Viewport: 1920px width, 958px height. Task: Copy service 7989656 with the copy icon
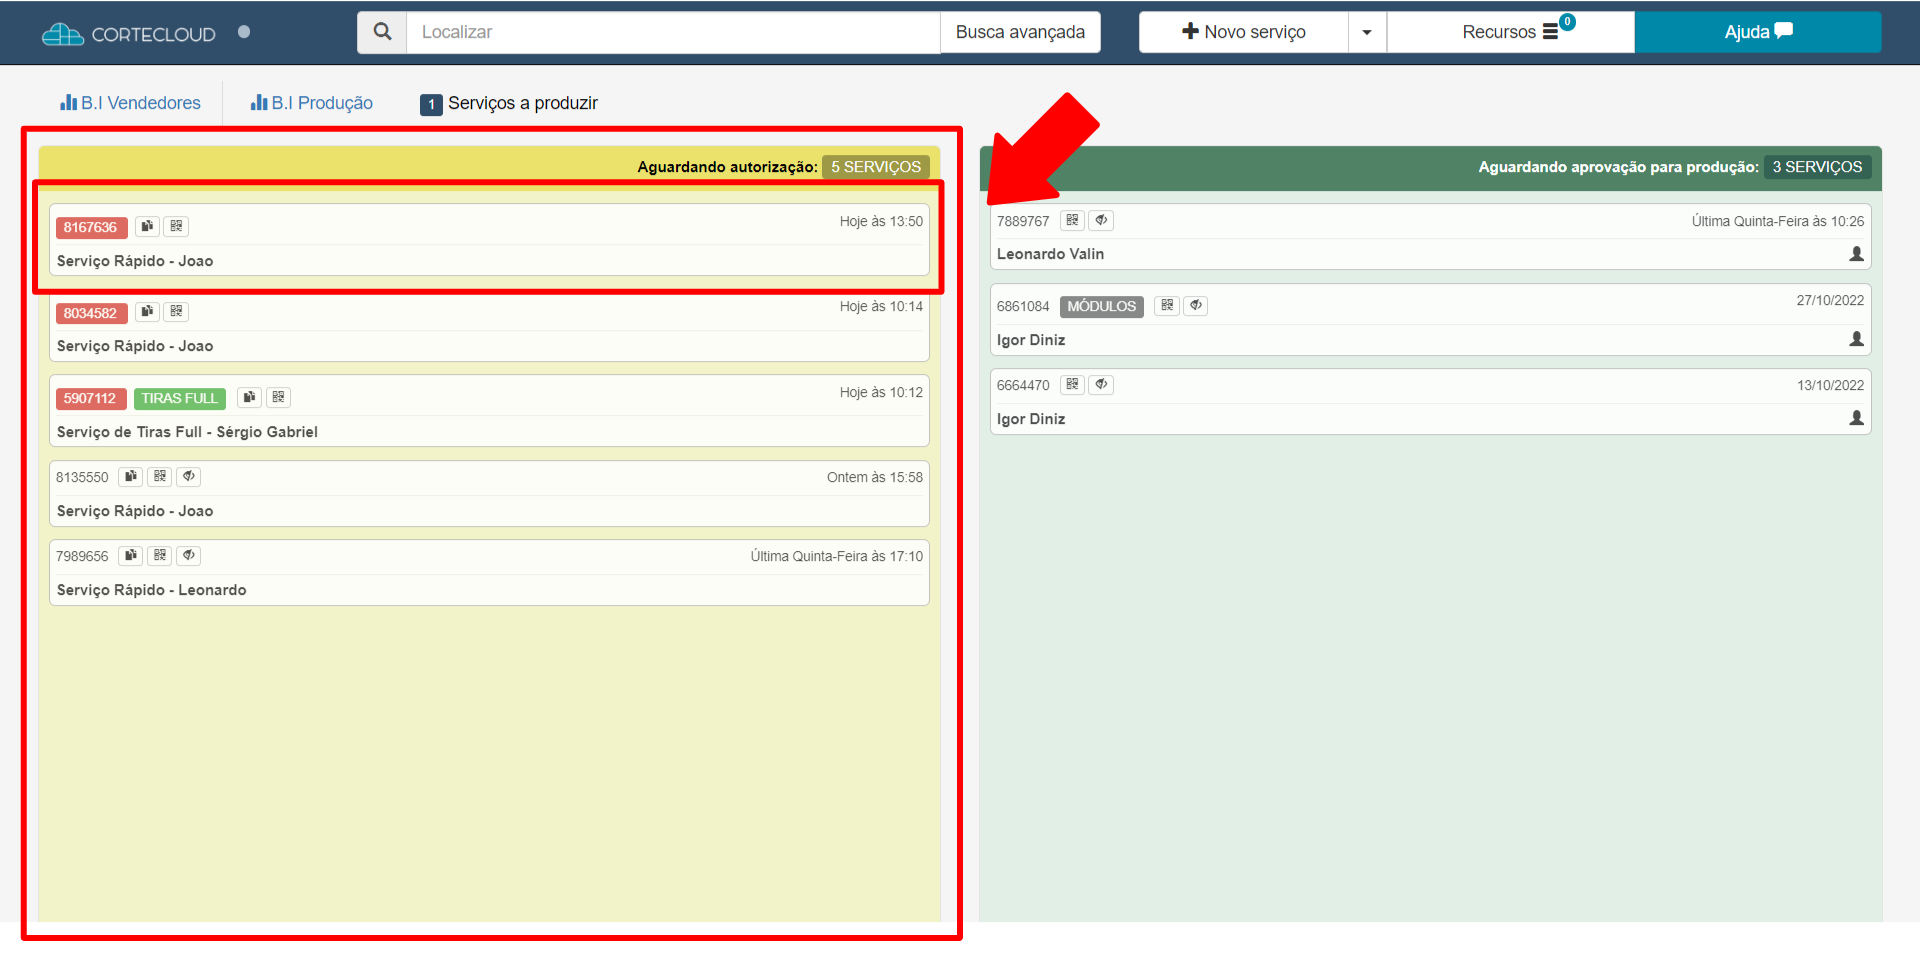[x=131, y=556]
